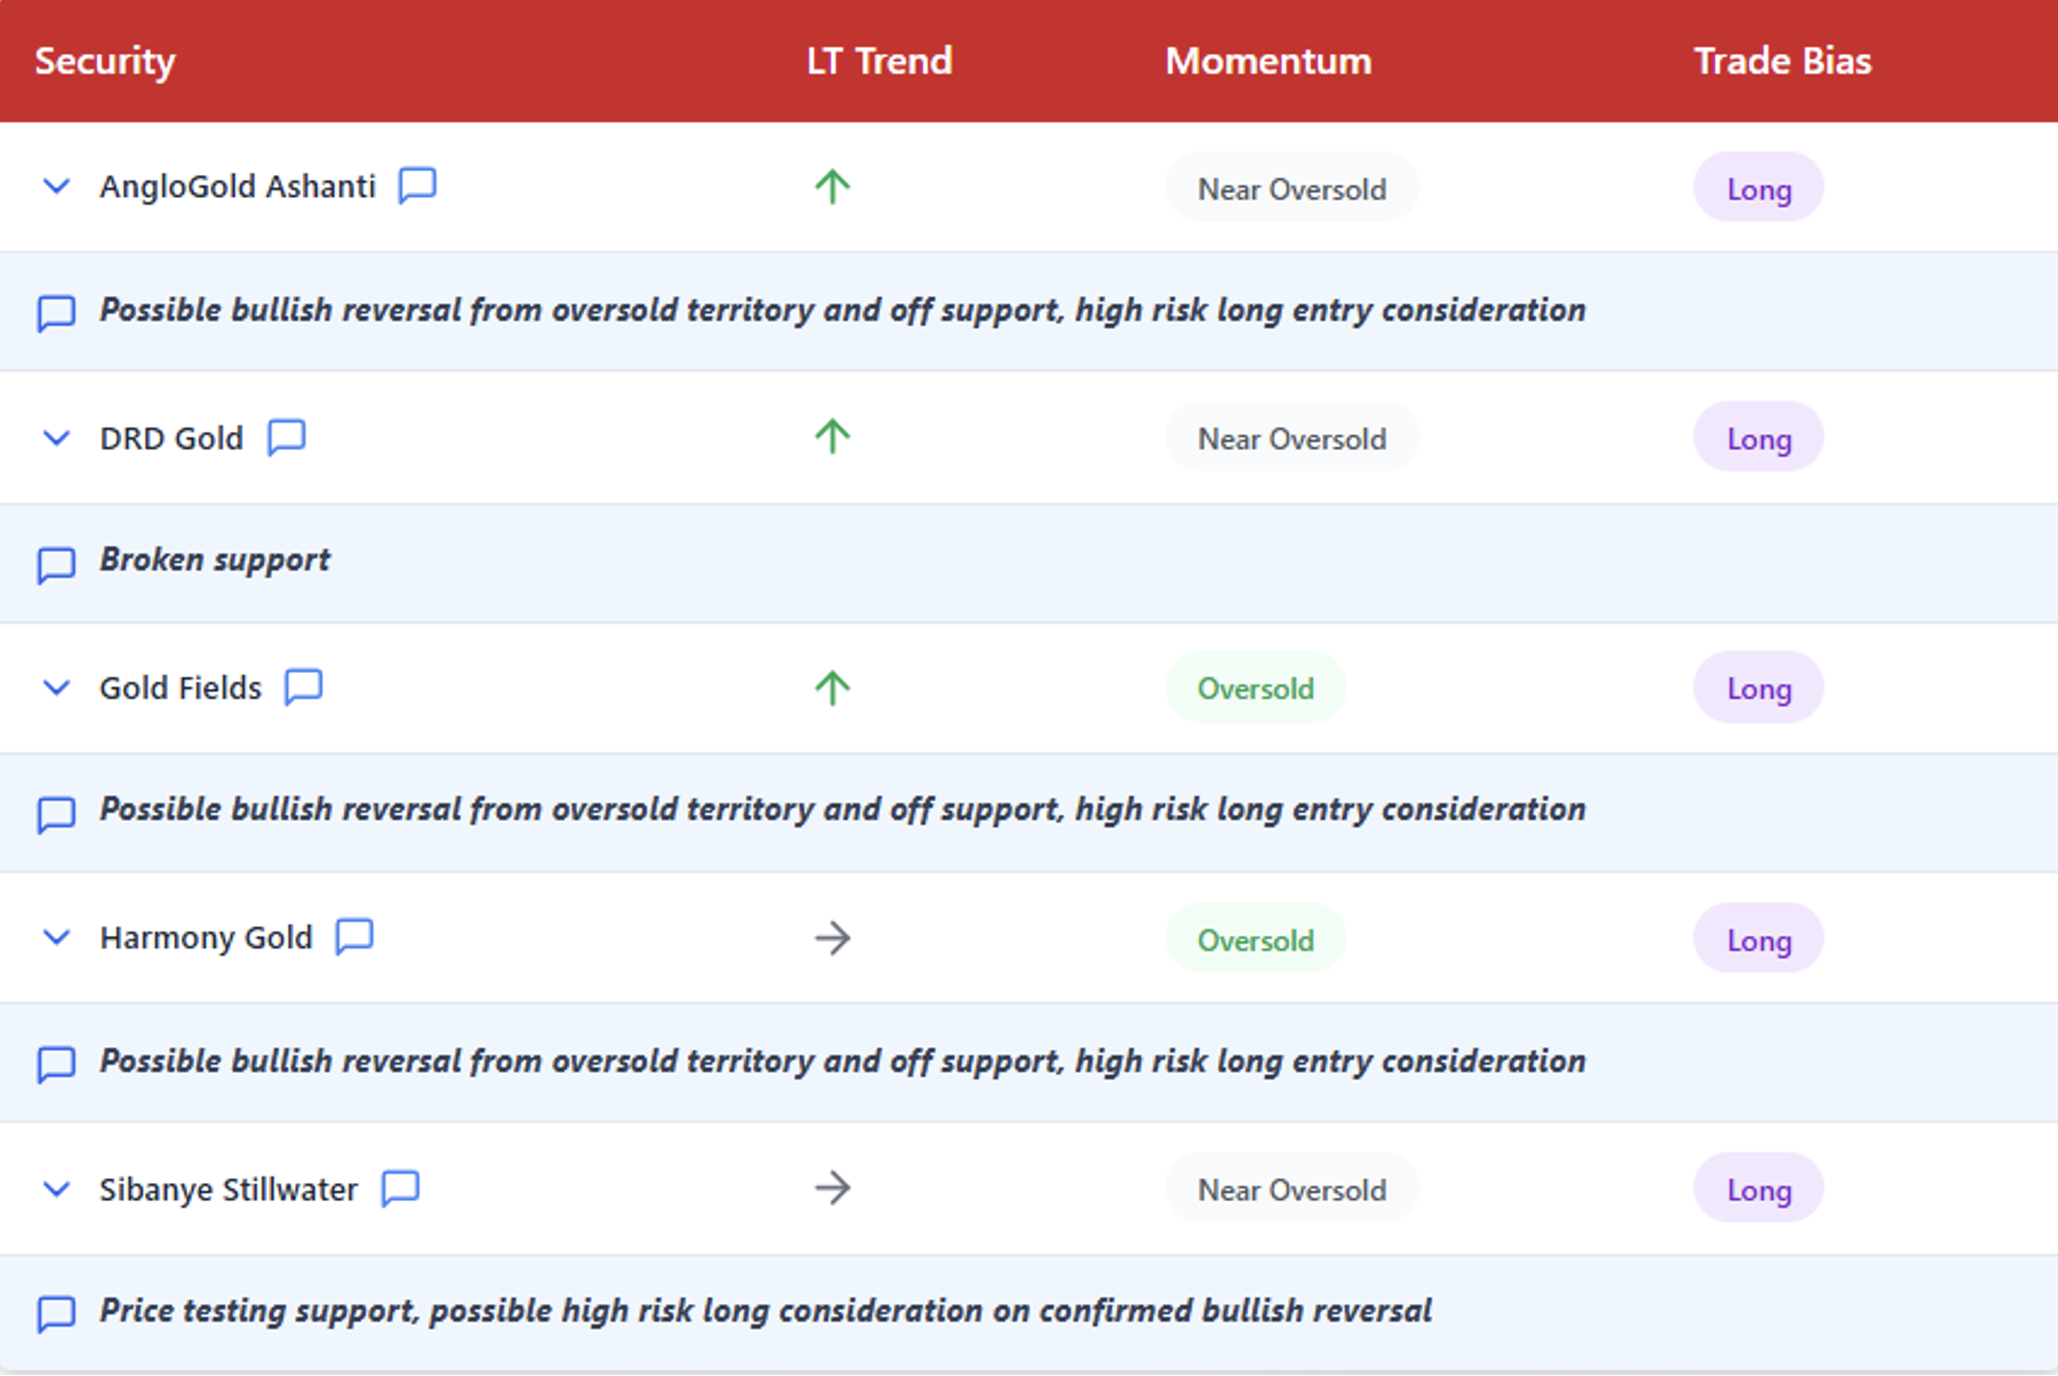Click the Sibanye Stillwater price testing note

click(765, 1310)
